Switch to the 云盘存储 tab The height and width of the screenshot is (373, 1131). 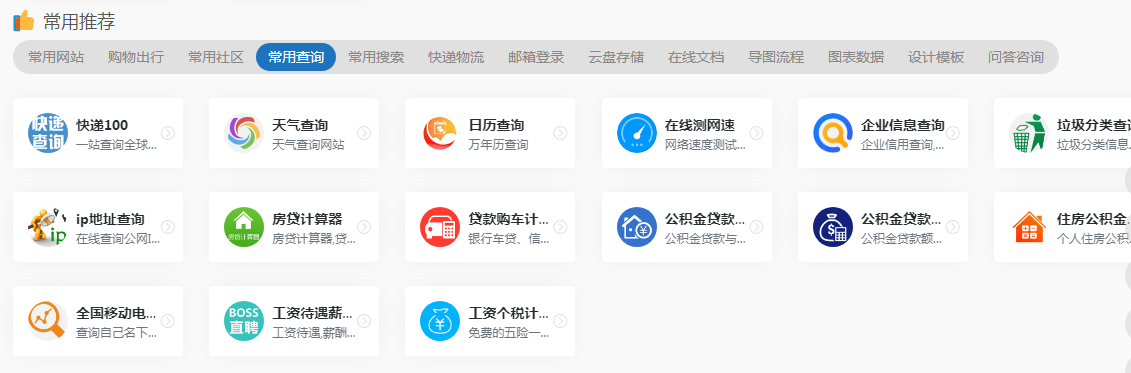point(616,57)
